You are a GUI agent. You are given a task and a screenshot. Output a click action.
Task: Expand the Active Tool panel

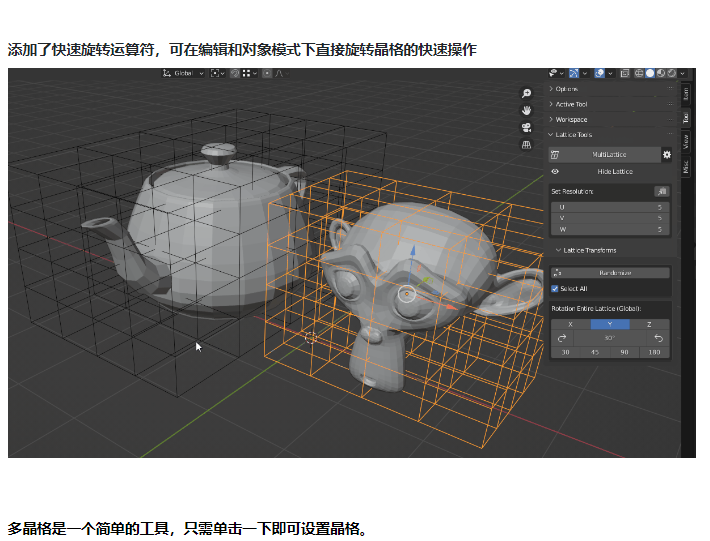(551, 104)
